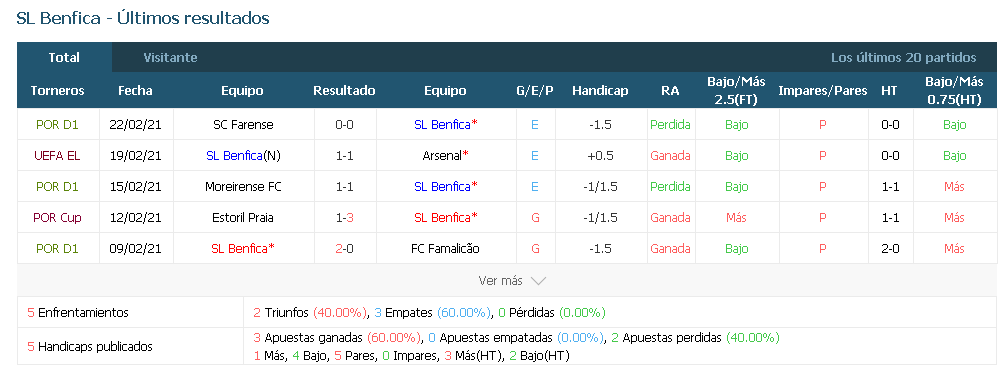Open the 1-3 result against Estoril Praia

(x=344, y=217)
